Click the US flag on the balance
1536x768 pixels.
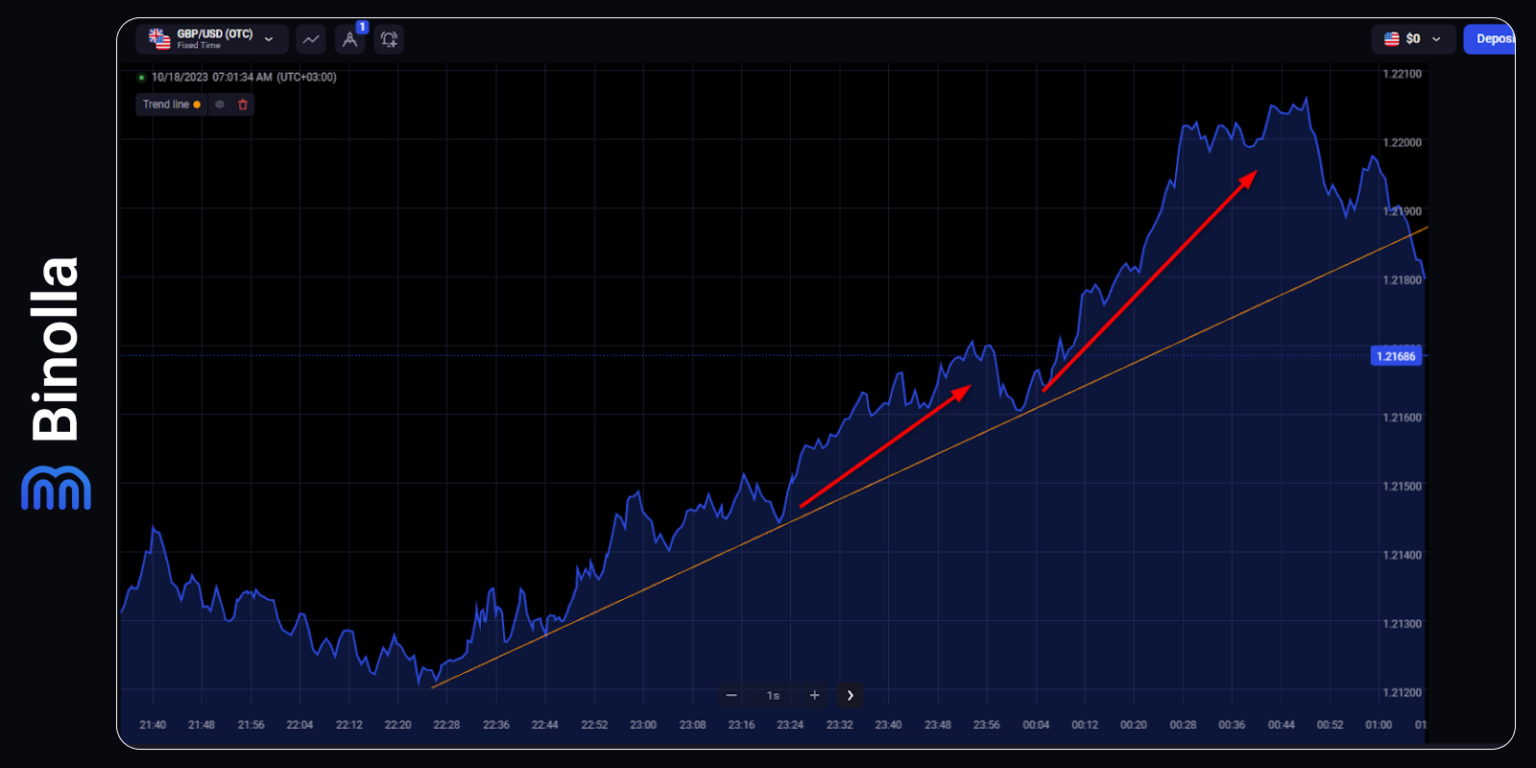pyautogui.click(x=1390, y=39)
